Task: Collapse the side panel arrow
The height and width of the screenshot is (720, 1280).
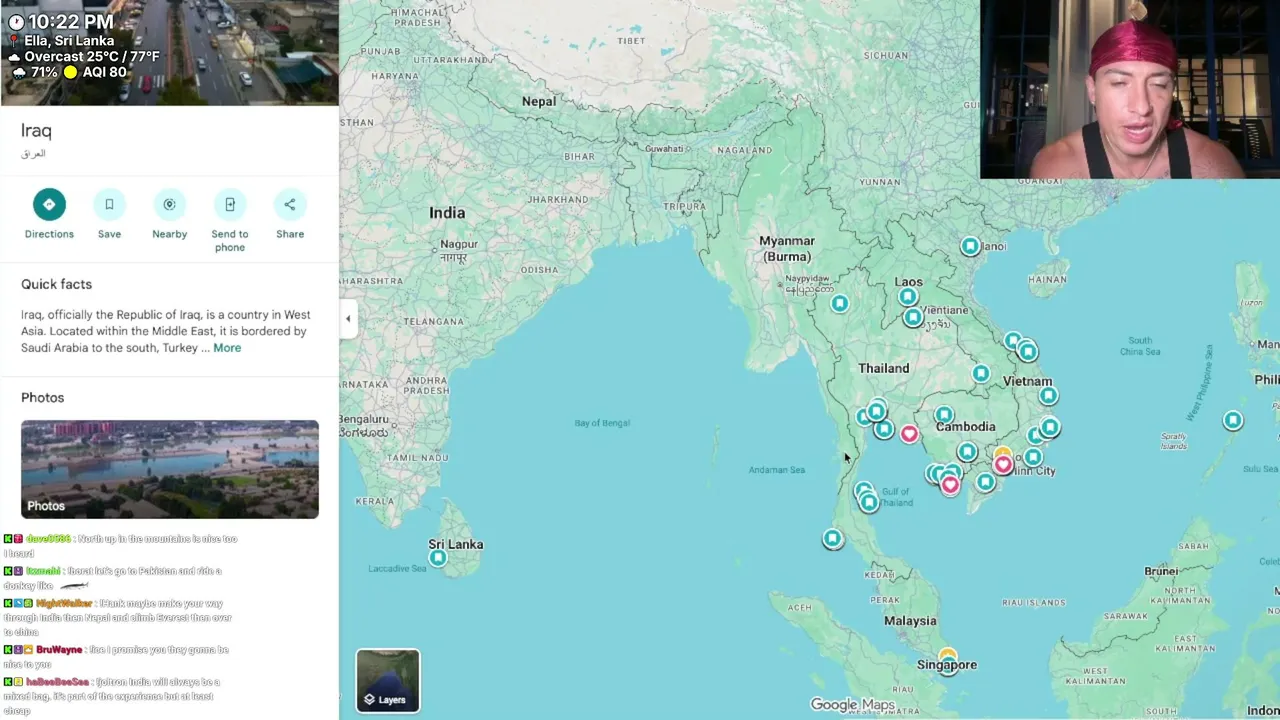Action: pyautogui.click(x=348, y=319)
